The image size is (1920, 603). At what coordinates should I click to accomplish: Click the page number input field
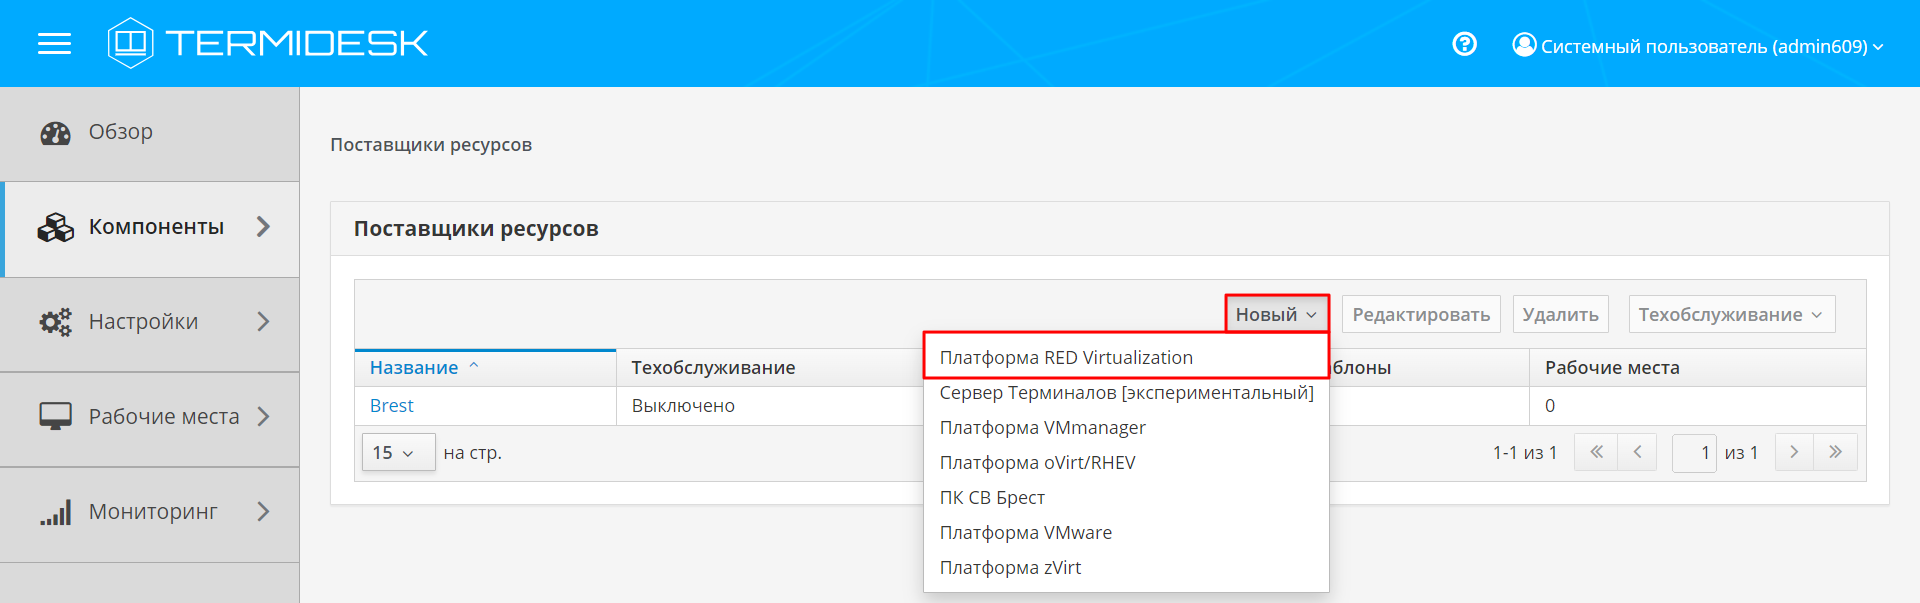1694,453
